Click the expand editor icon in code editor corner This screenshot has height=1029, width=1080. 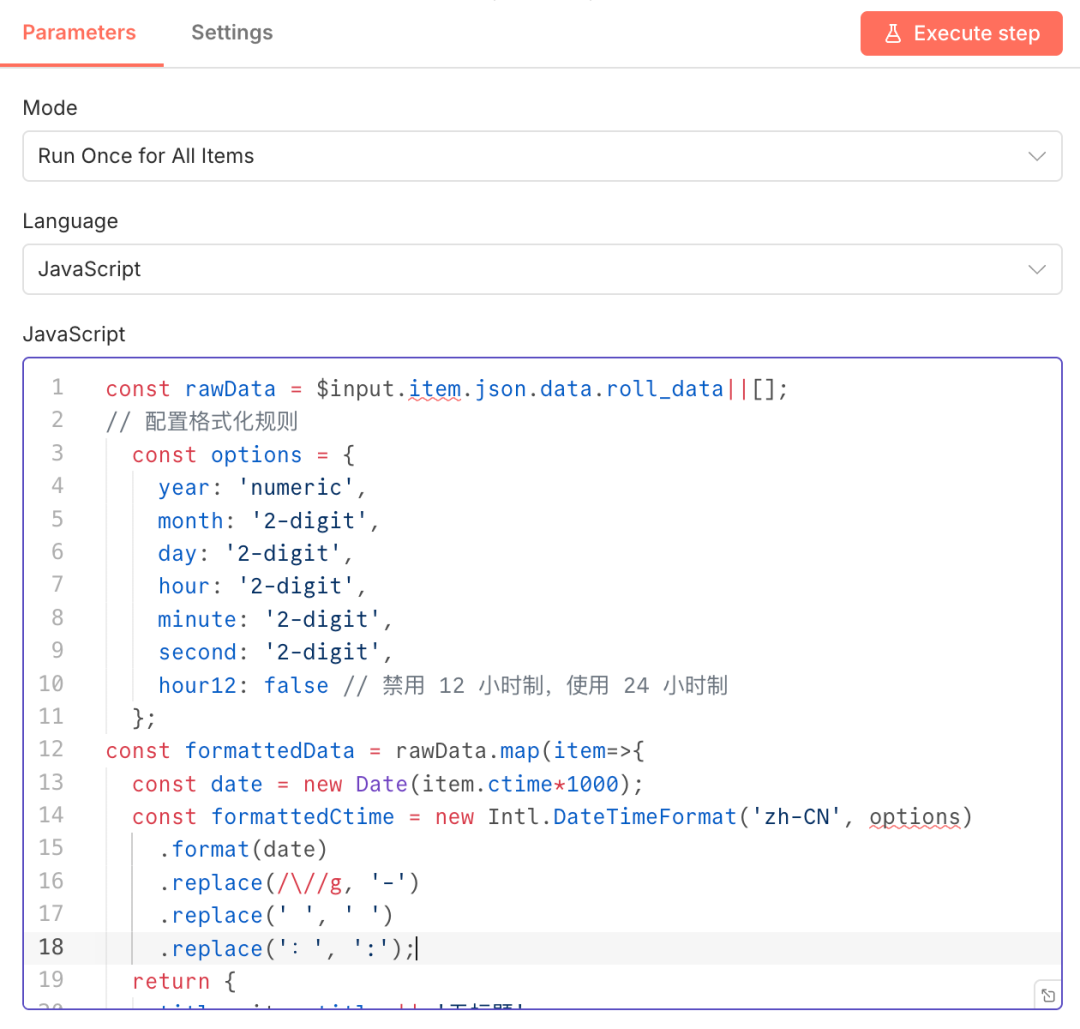coord(1047,995)
